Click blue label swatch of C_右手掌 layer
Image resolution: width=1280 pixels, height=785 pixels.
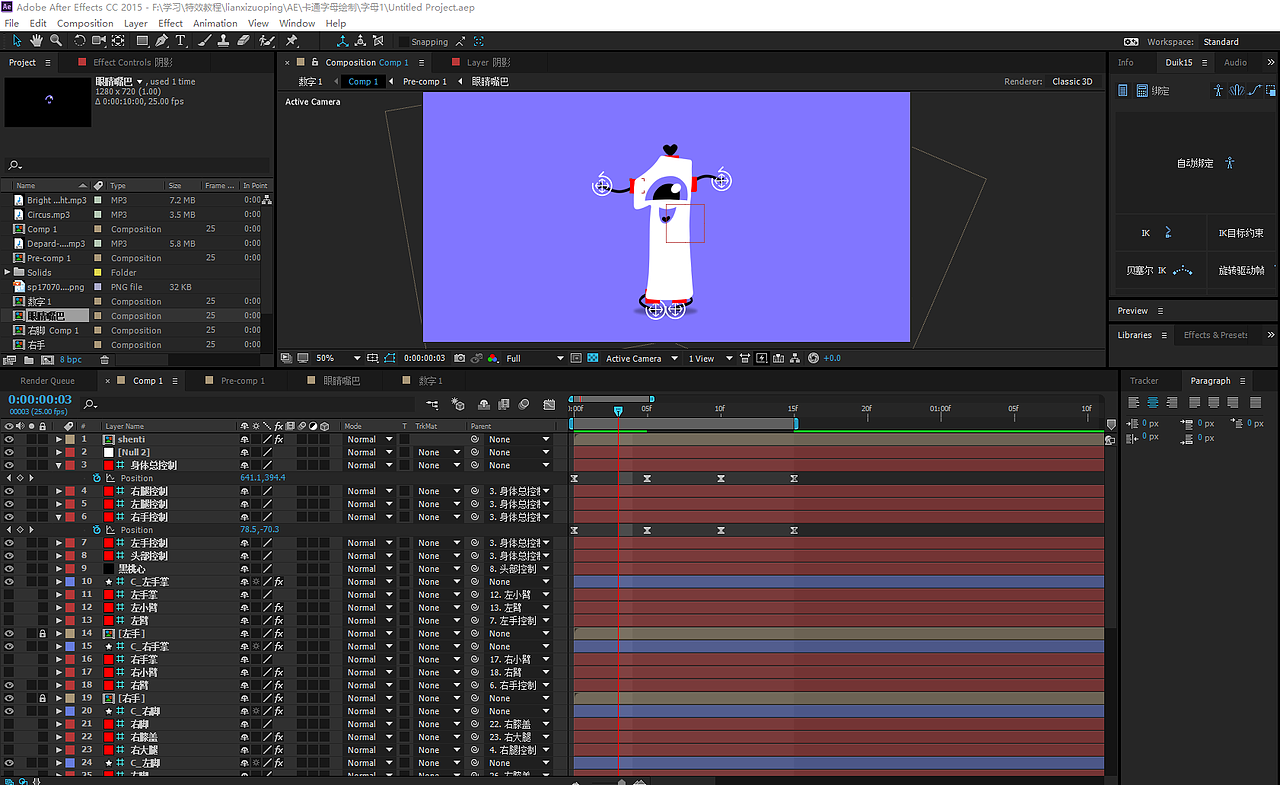(x=70, y=647)
